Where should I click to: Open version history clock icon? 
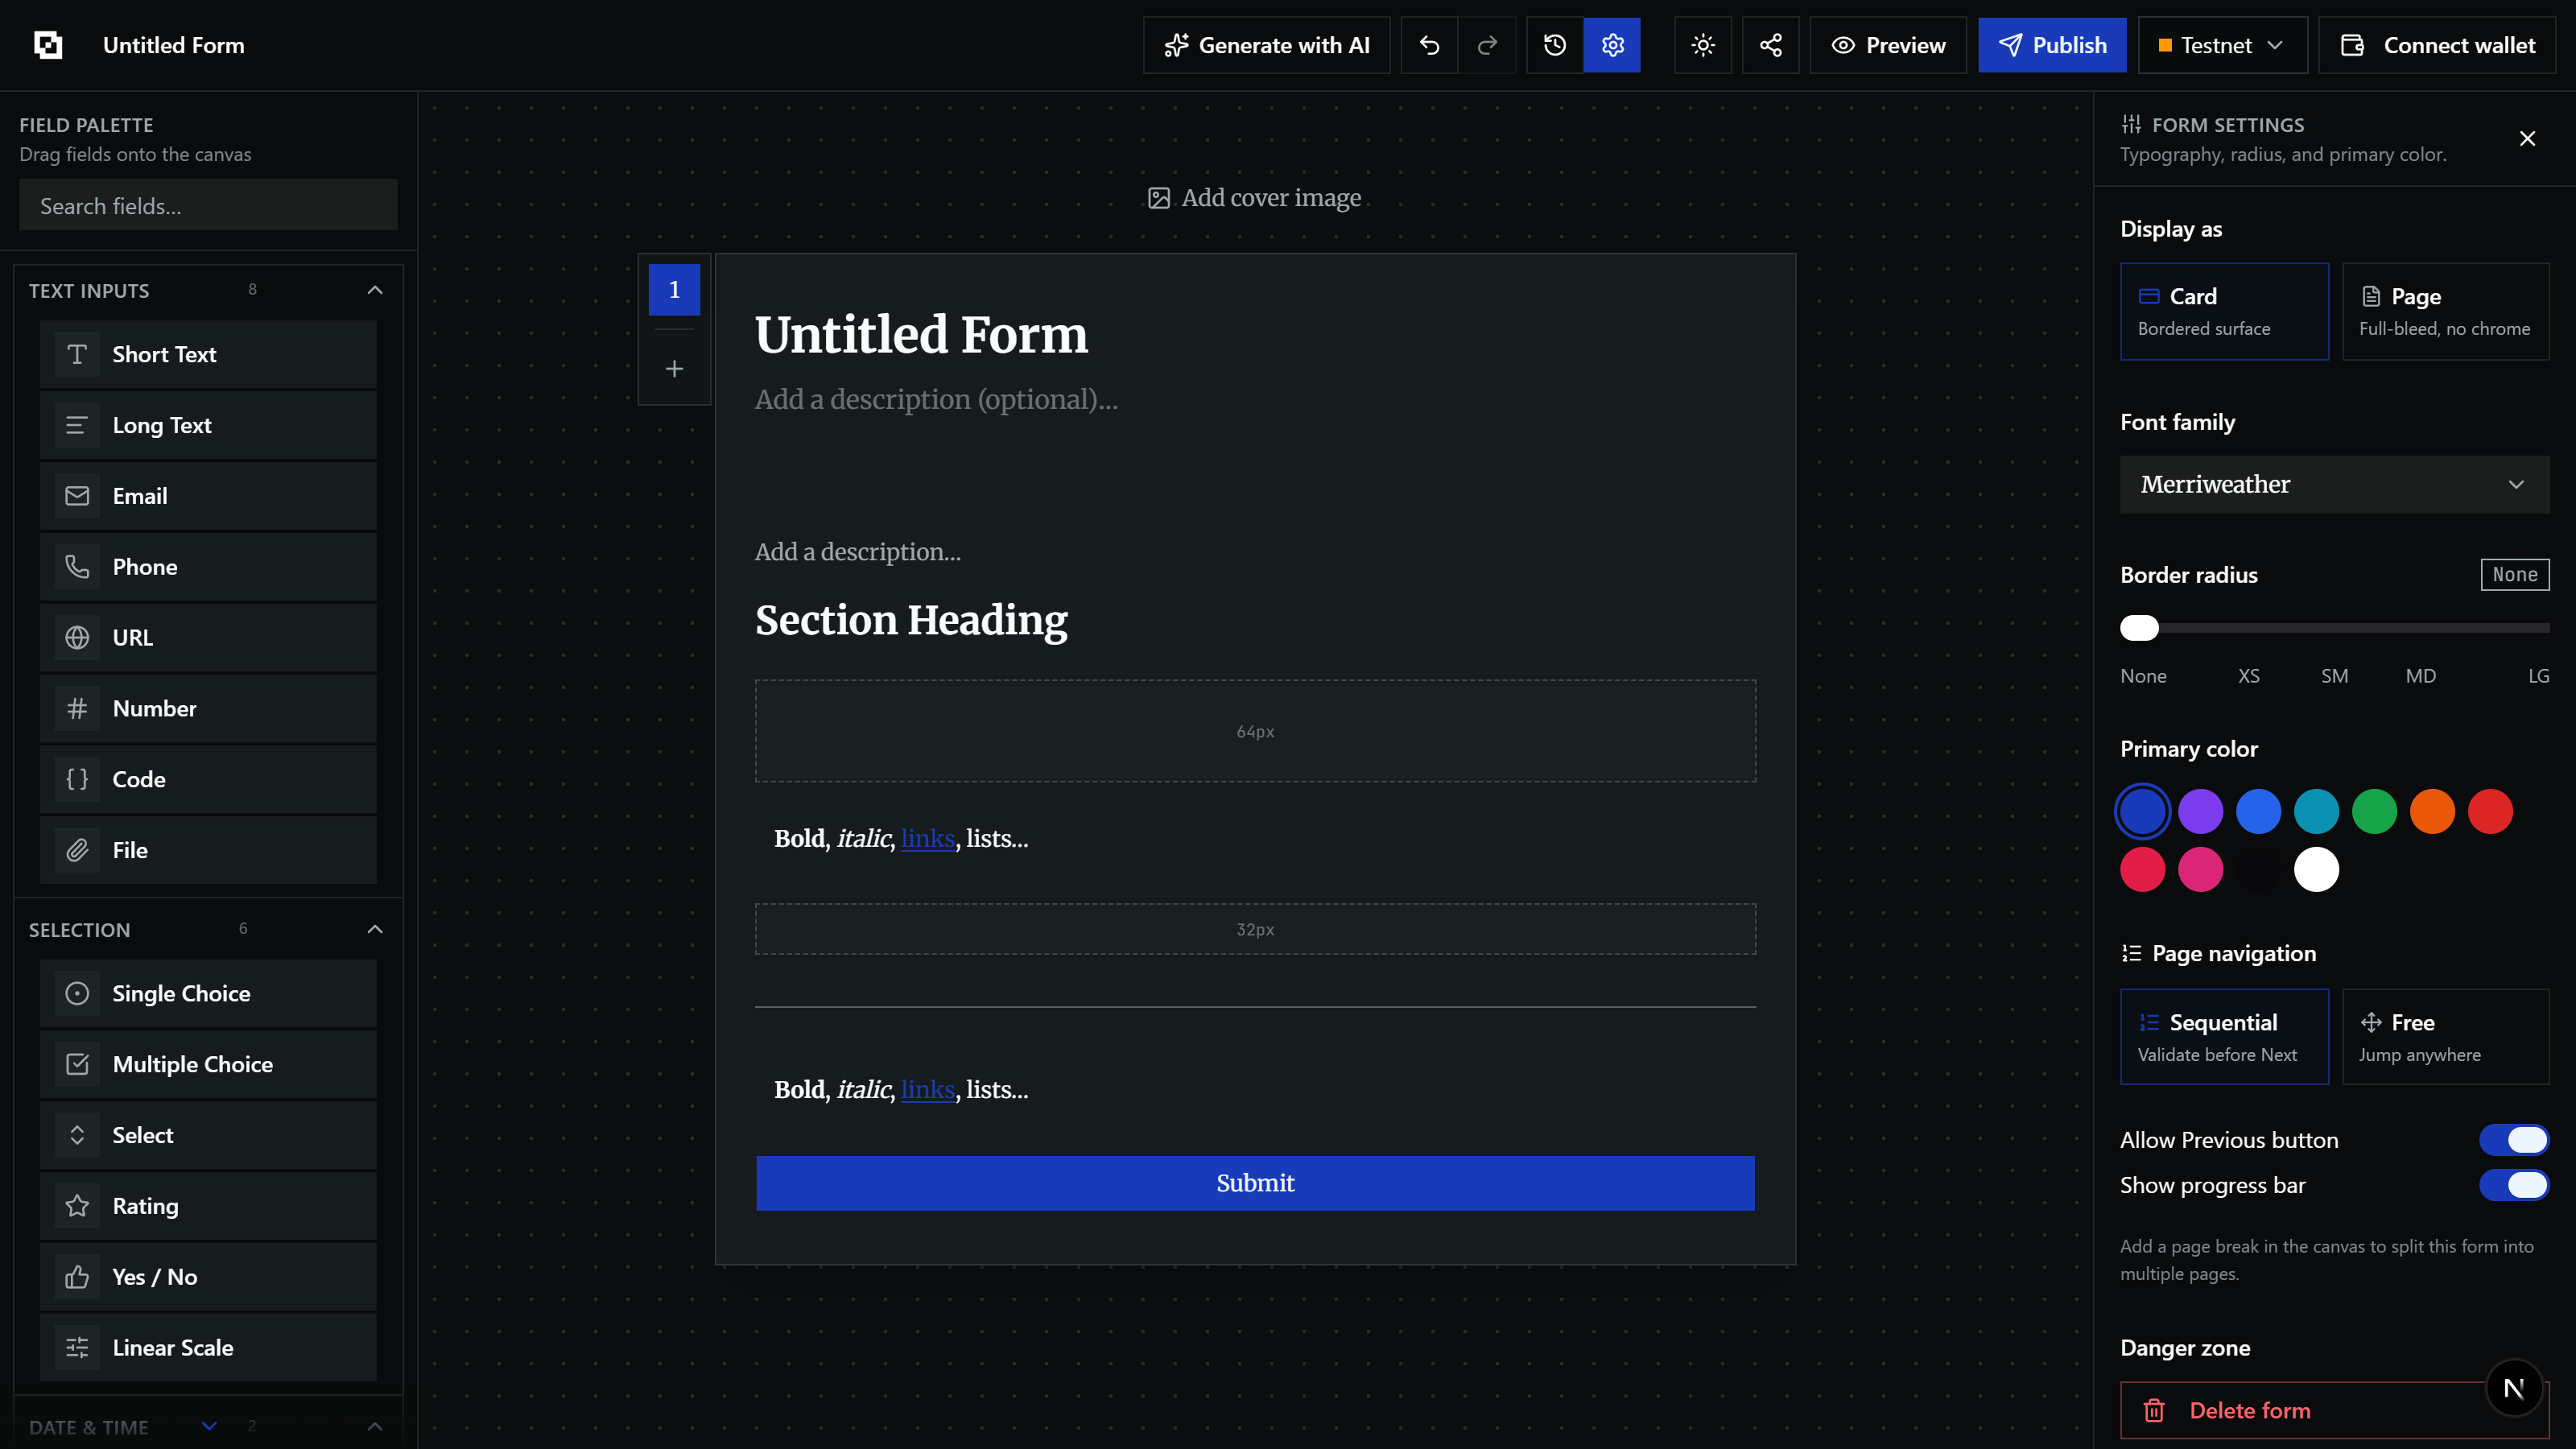tap(1555, 45)
